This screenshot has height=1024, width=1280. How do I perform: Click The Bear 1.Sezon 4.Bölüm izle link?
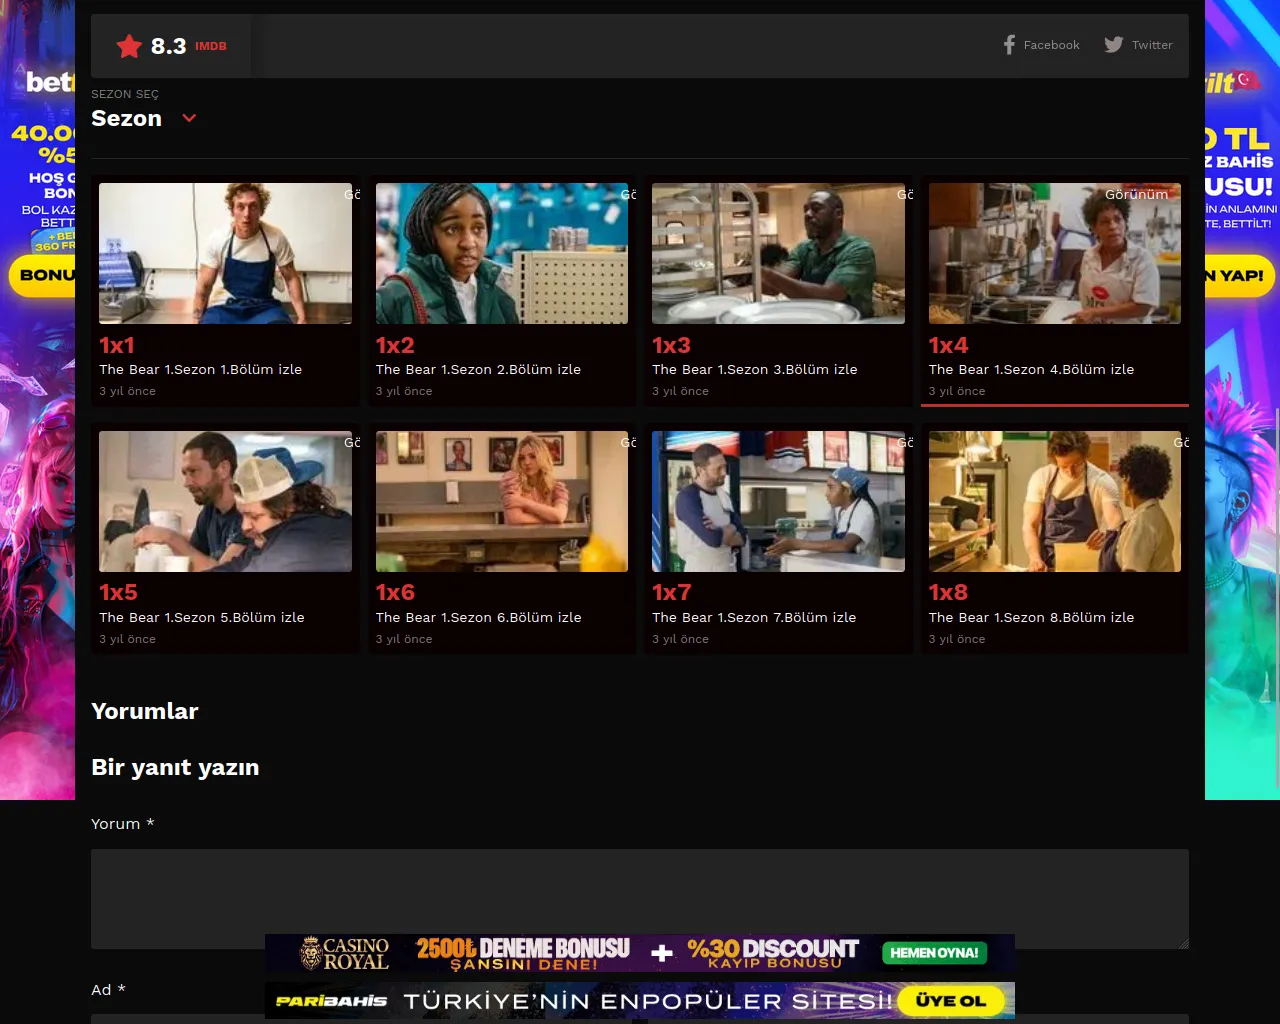pyautogui.click(x=1031, y=369)
